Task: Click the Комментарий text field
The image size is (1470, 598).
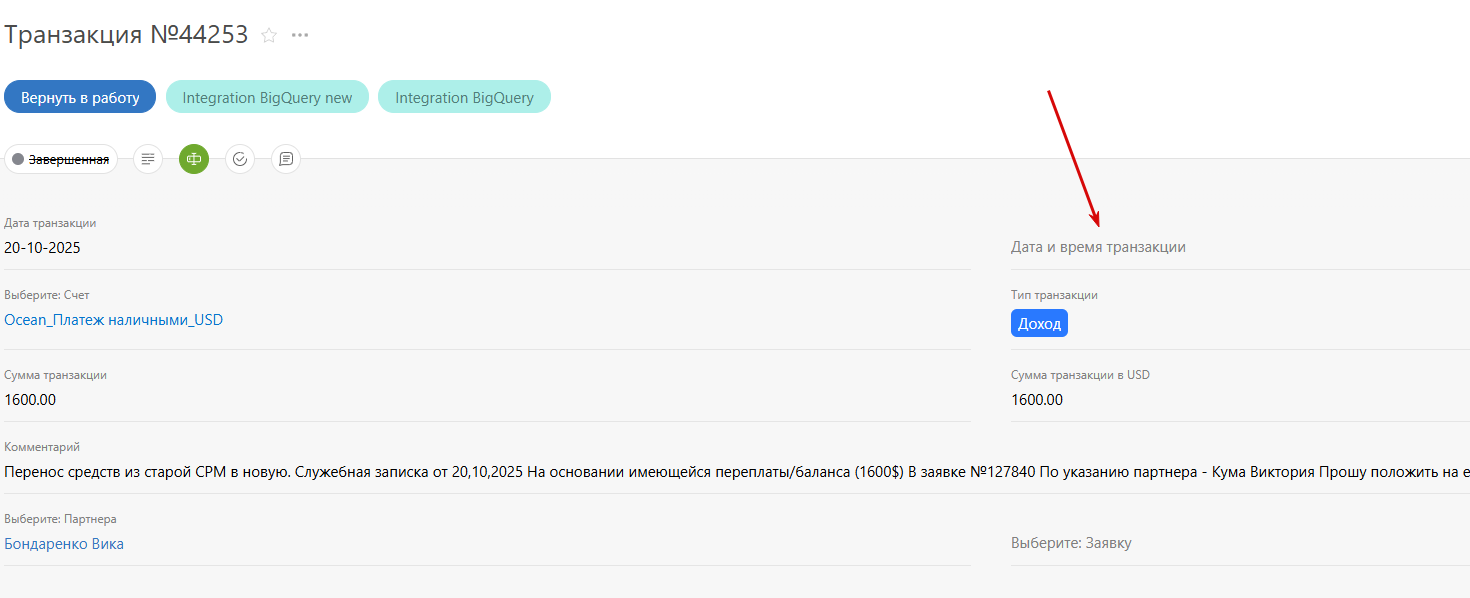Action: point(700,472)
